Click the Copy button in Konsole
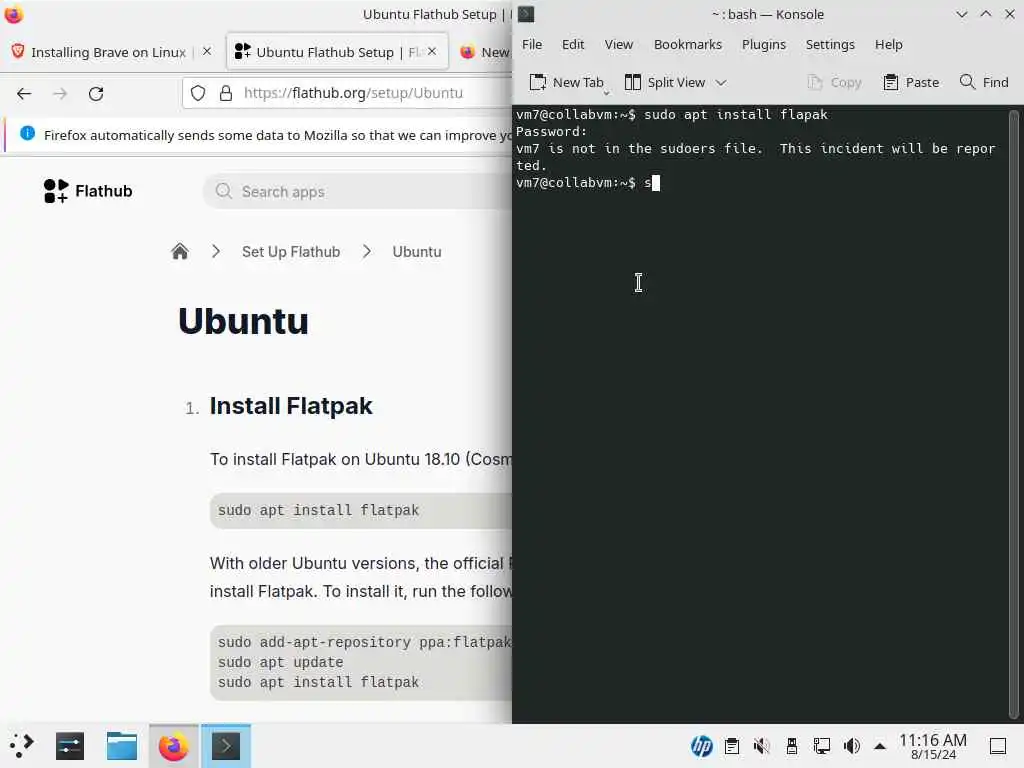This screenshot has width=1024, height=768. (x=834, y=82)
